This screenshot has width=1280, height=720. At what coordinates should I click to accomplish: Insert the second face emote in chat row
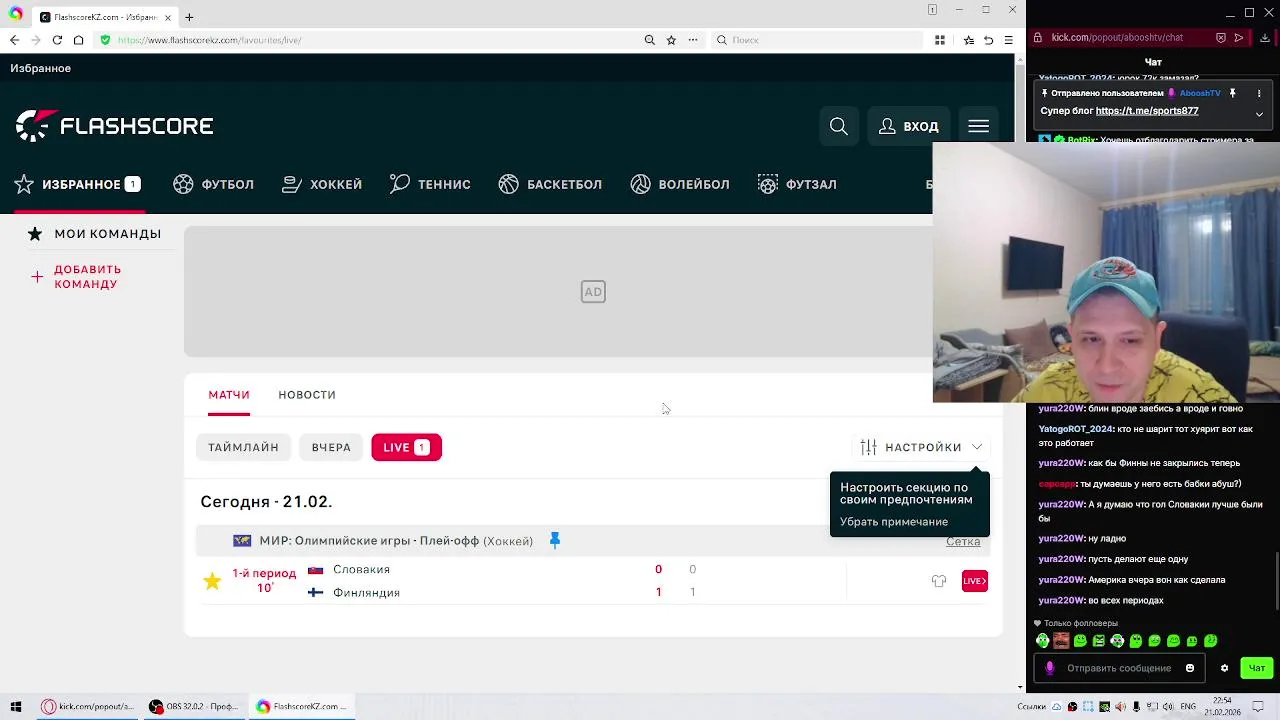1061,641
